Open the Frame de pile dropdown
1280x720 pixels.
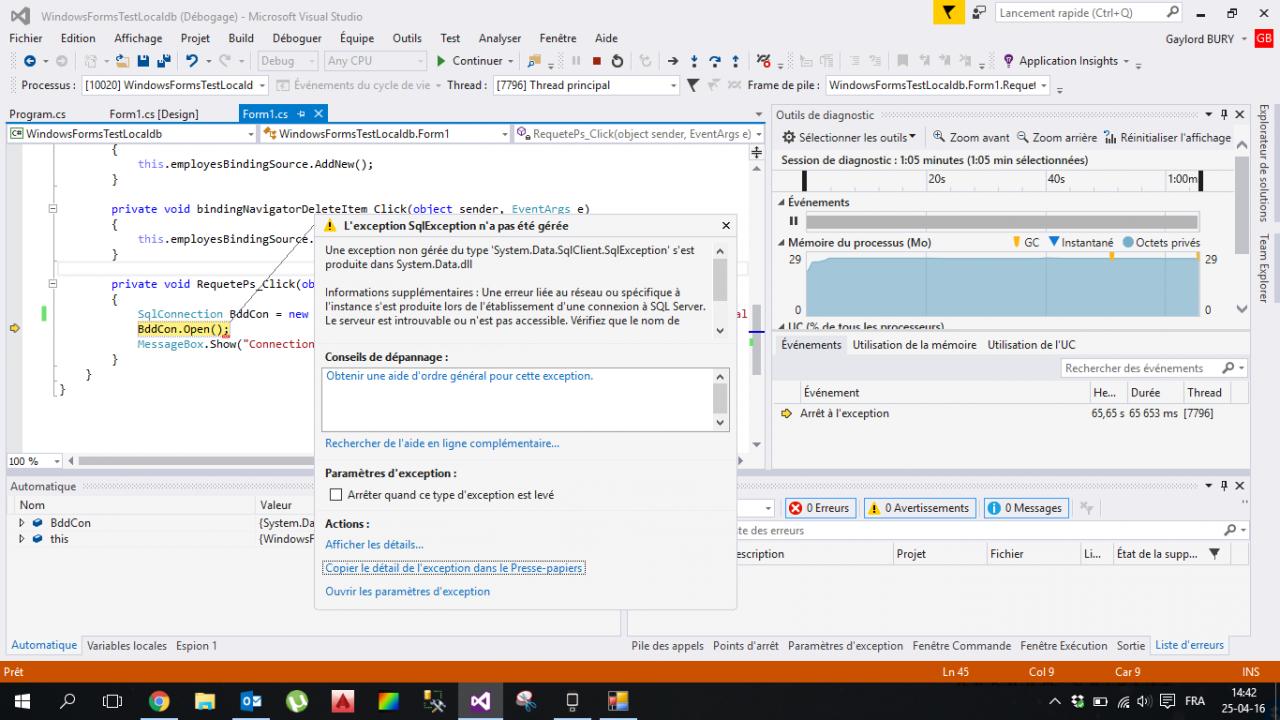[x=938, y=85]
